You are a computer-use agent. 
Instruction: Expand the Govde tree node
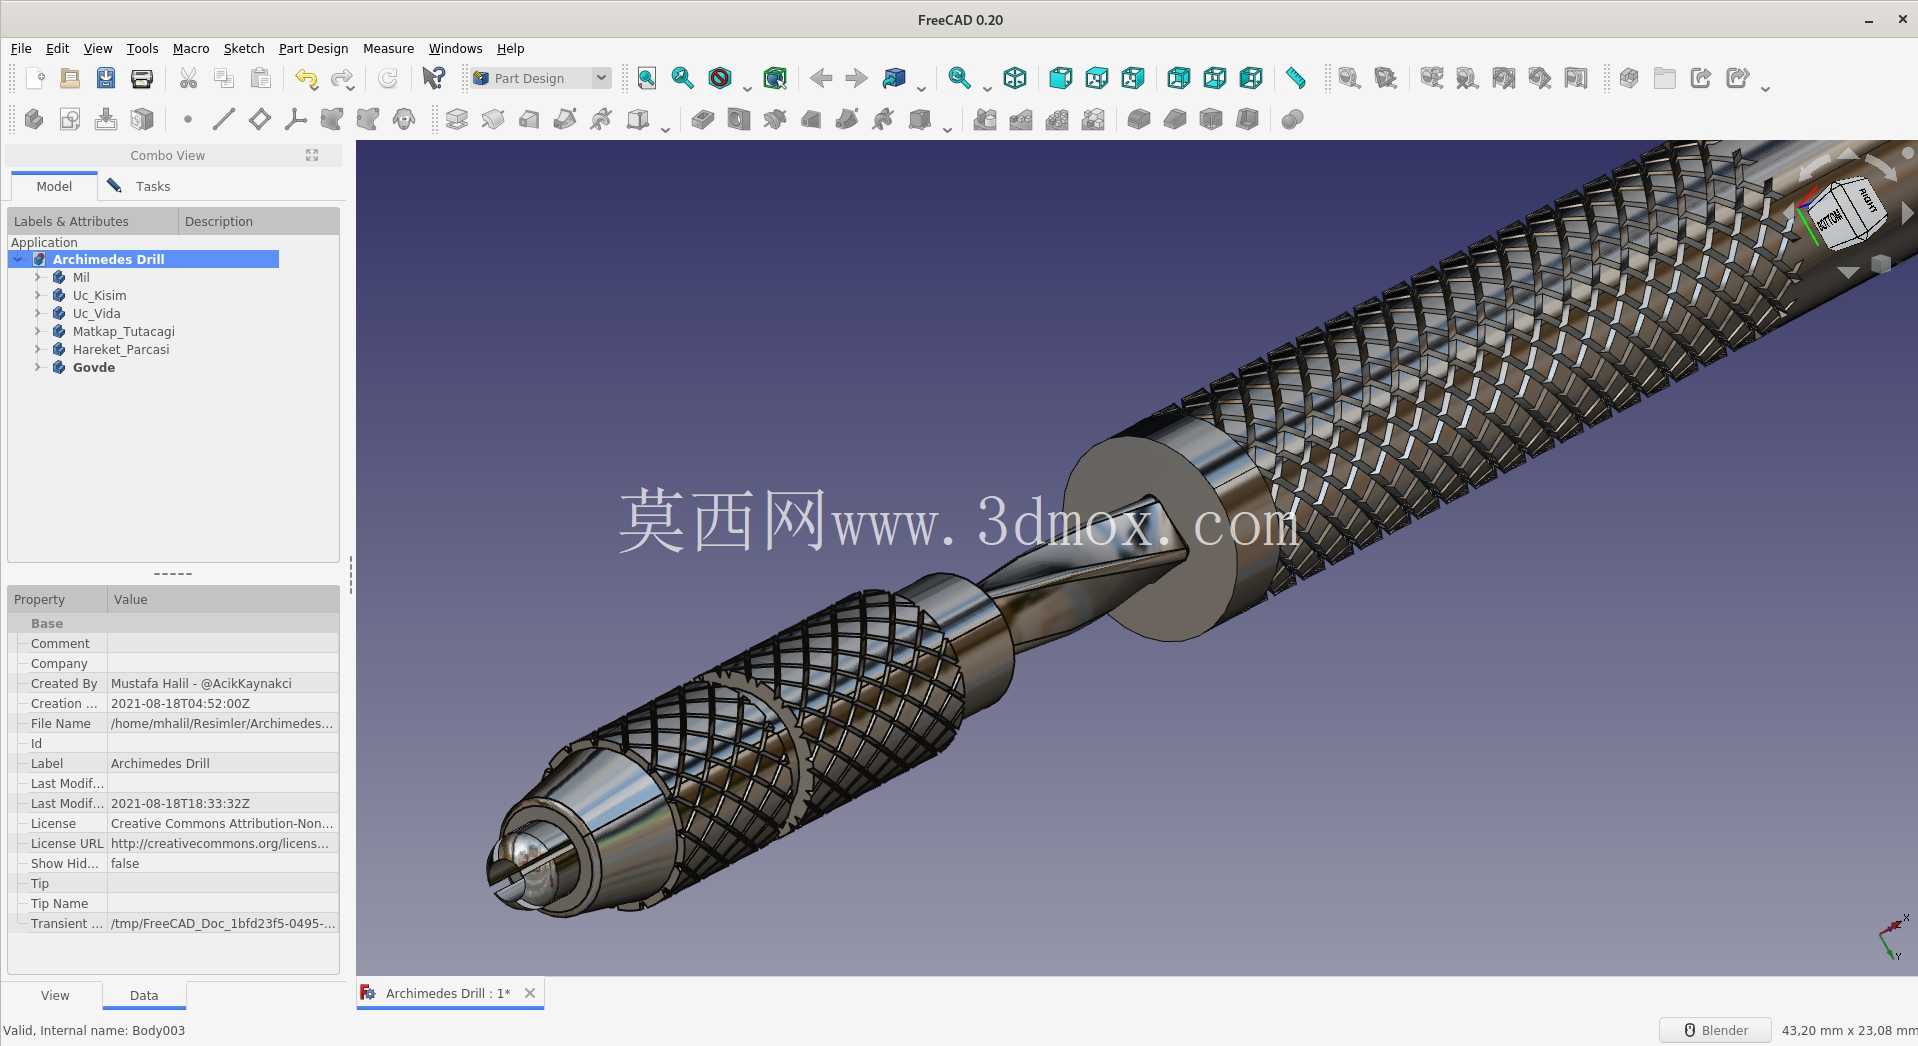pos(38,367)
